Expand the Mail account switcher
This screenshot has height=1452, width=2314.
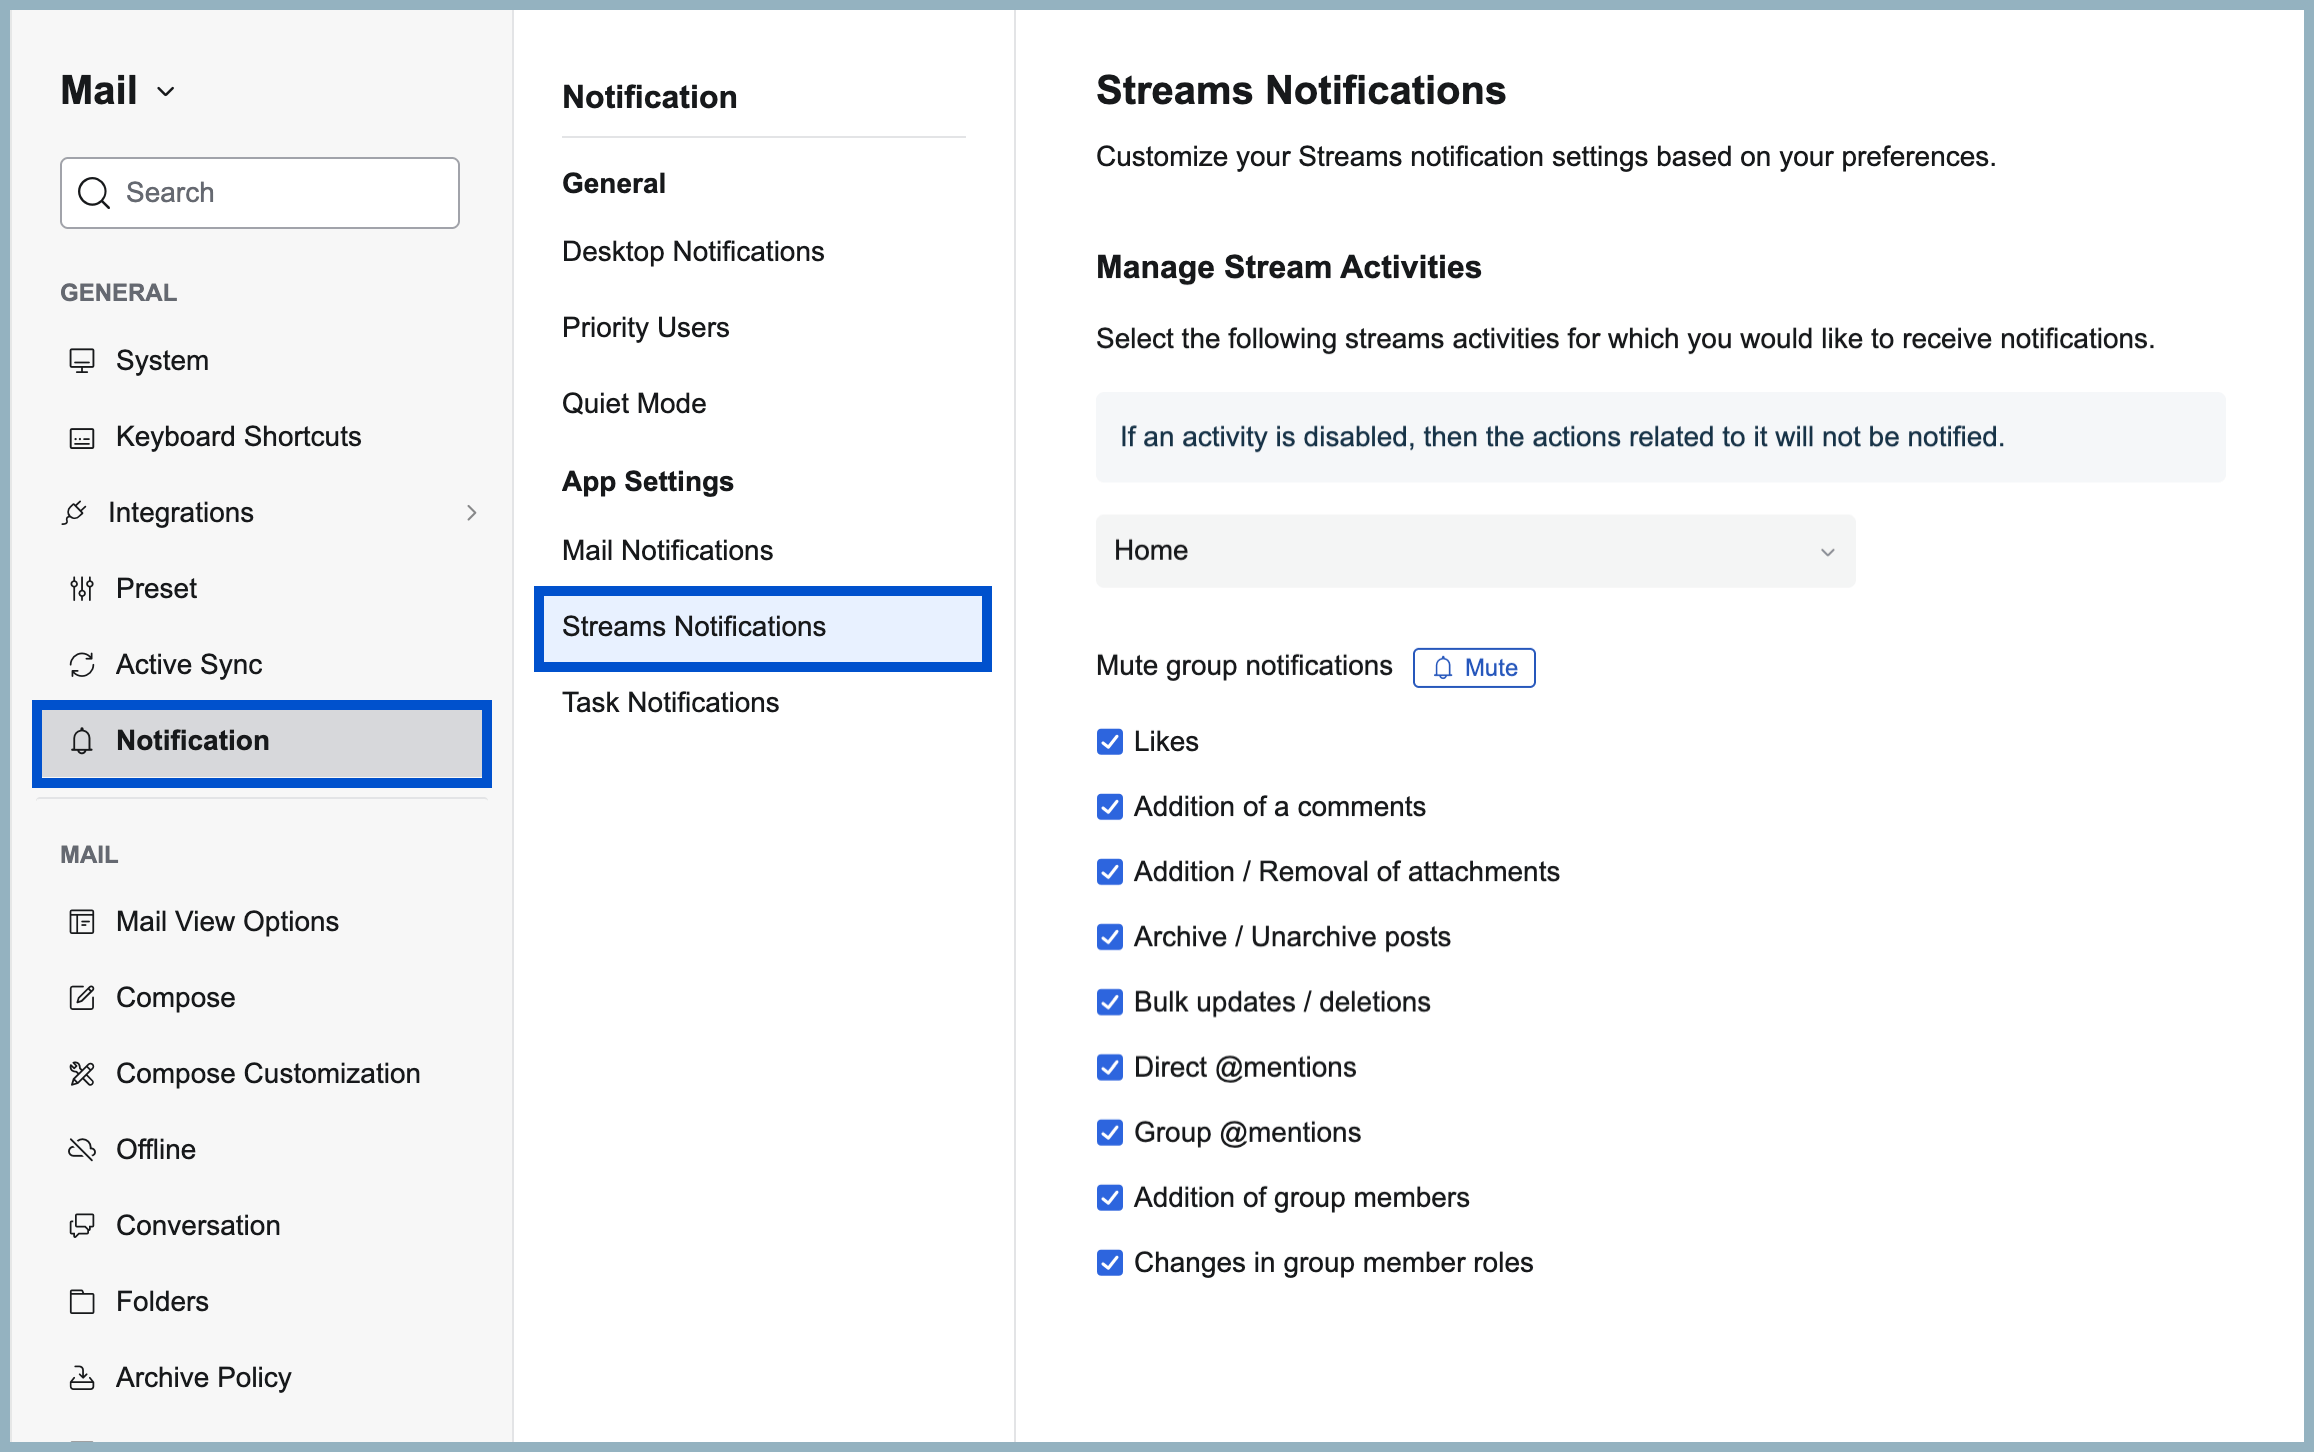tap(166, 91)
